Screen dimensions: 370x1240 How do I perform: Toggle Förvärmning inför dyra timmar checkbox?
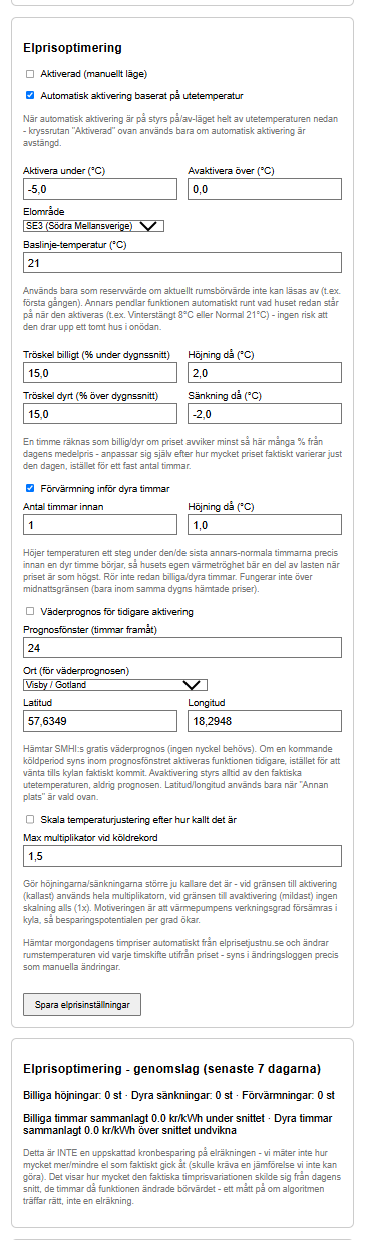(30, 488)
